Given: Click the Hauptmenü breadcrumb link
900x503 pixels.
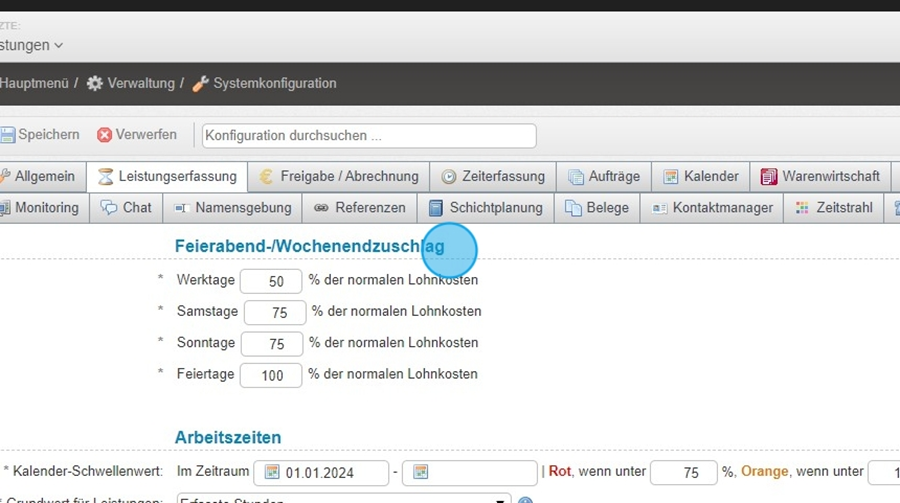Looking at the screenshot, I should tap(34, 84).
